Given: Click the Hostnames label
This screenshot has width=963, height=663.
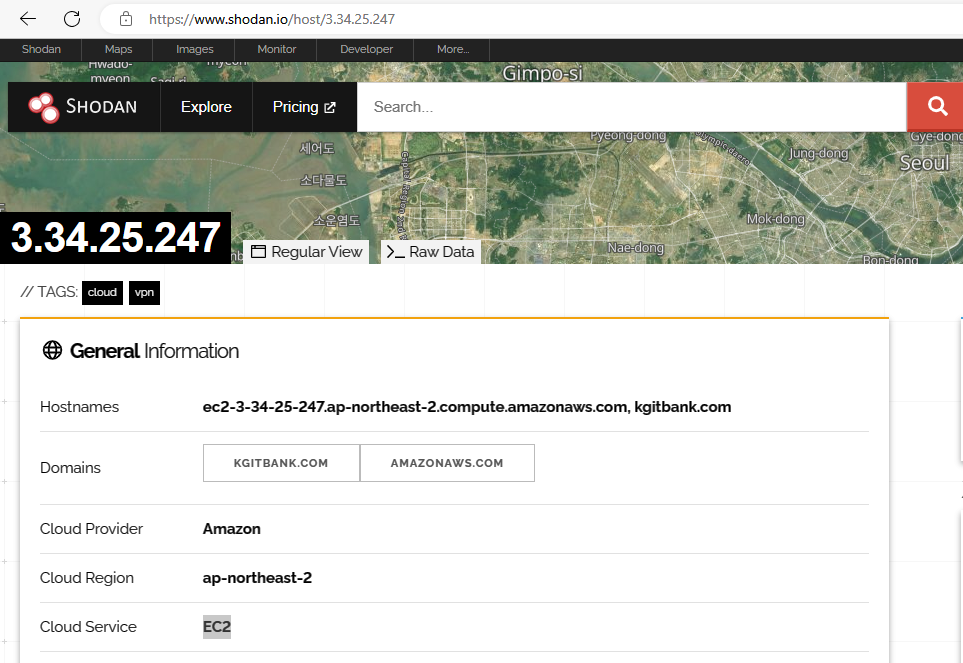Looking at the screenshot, I should 79,407.
